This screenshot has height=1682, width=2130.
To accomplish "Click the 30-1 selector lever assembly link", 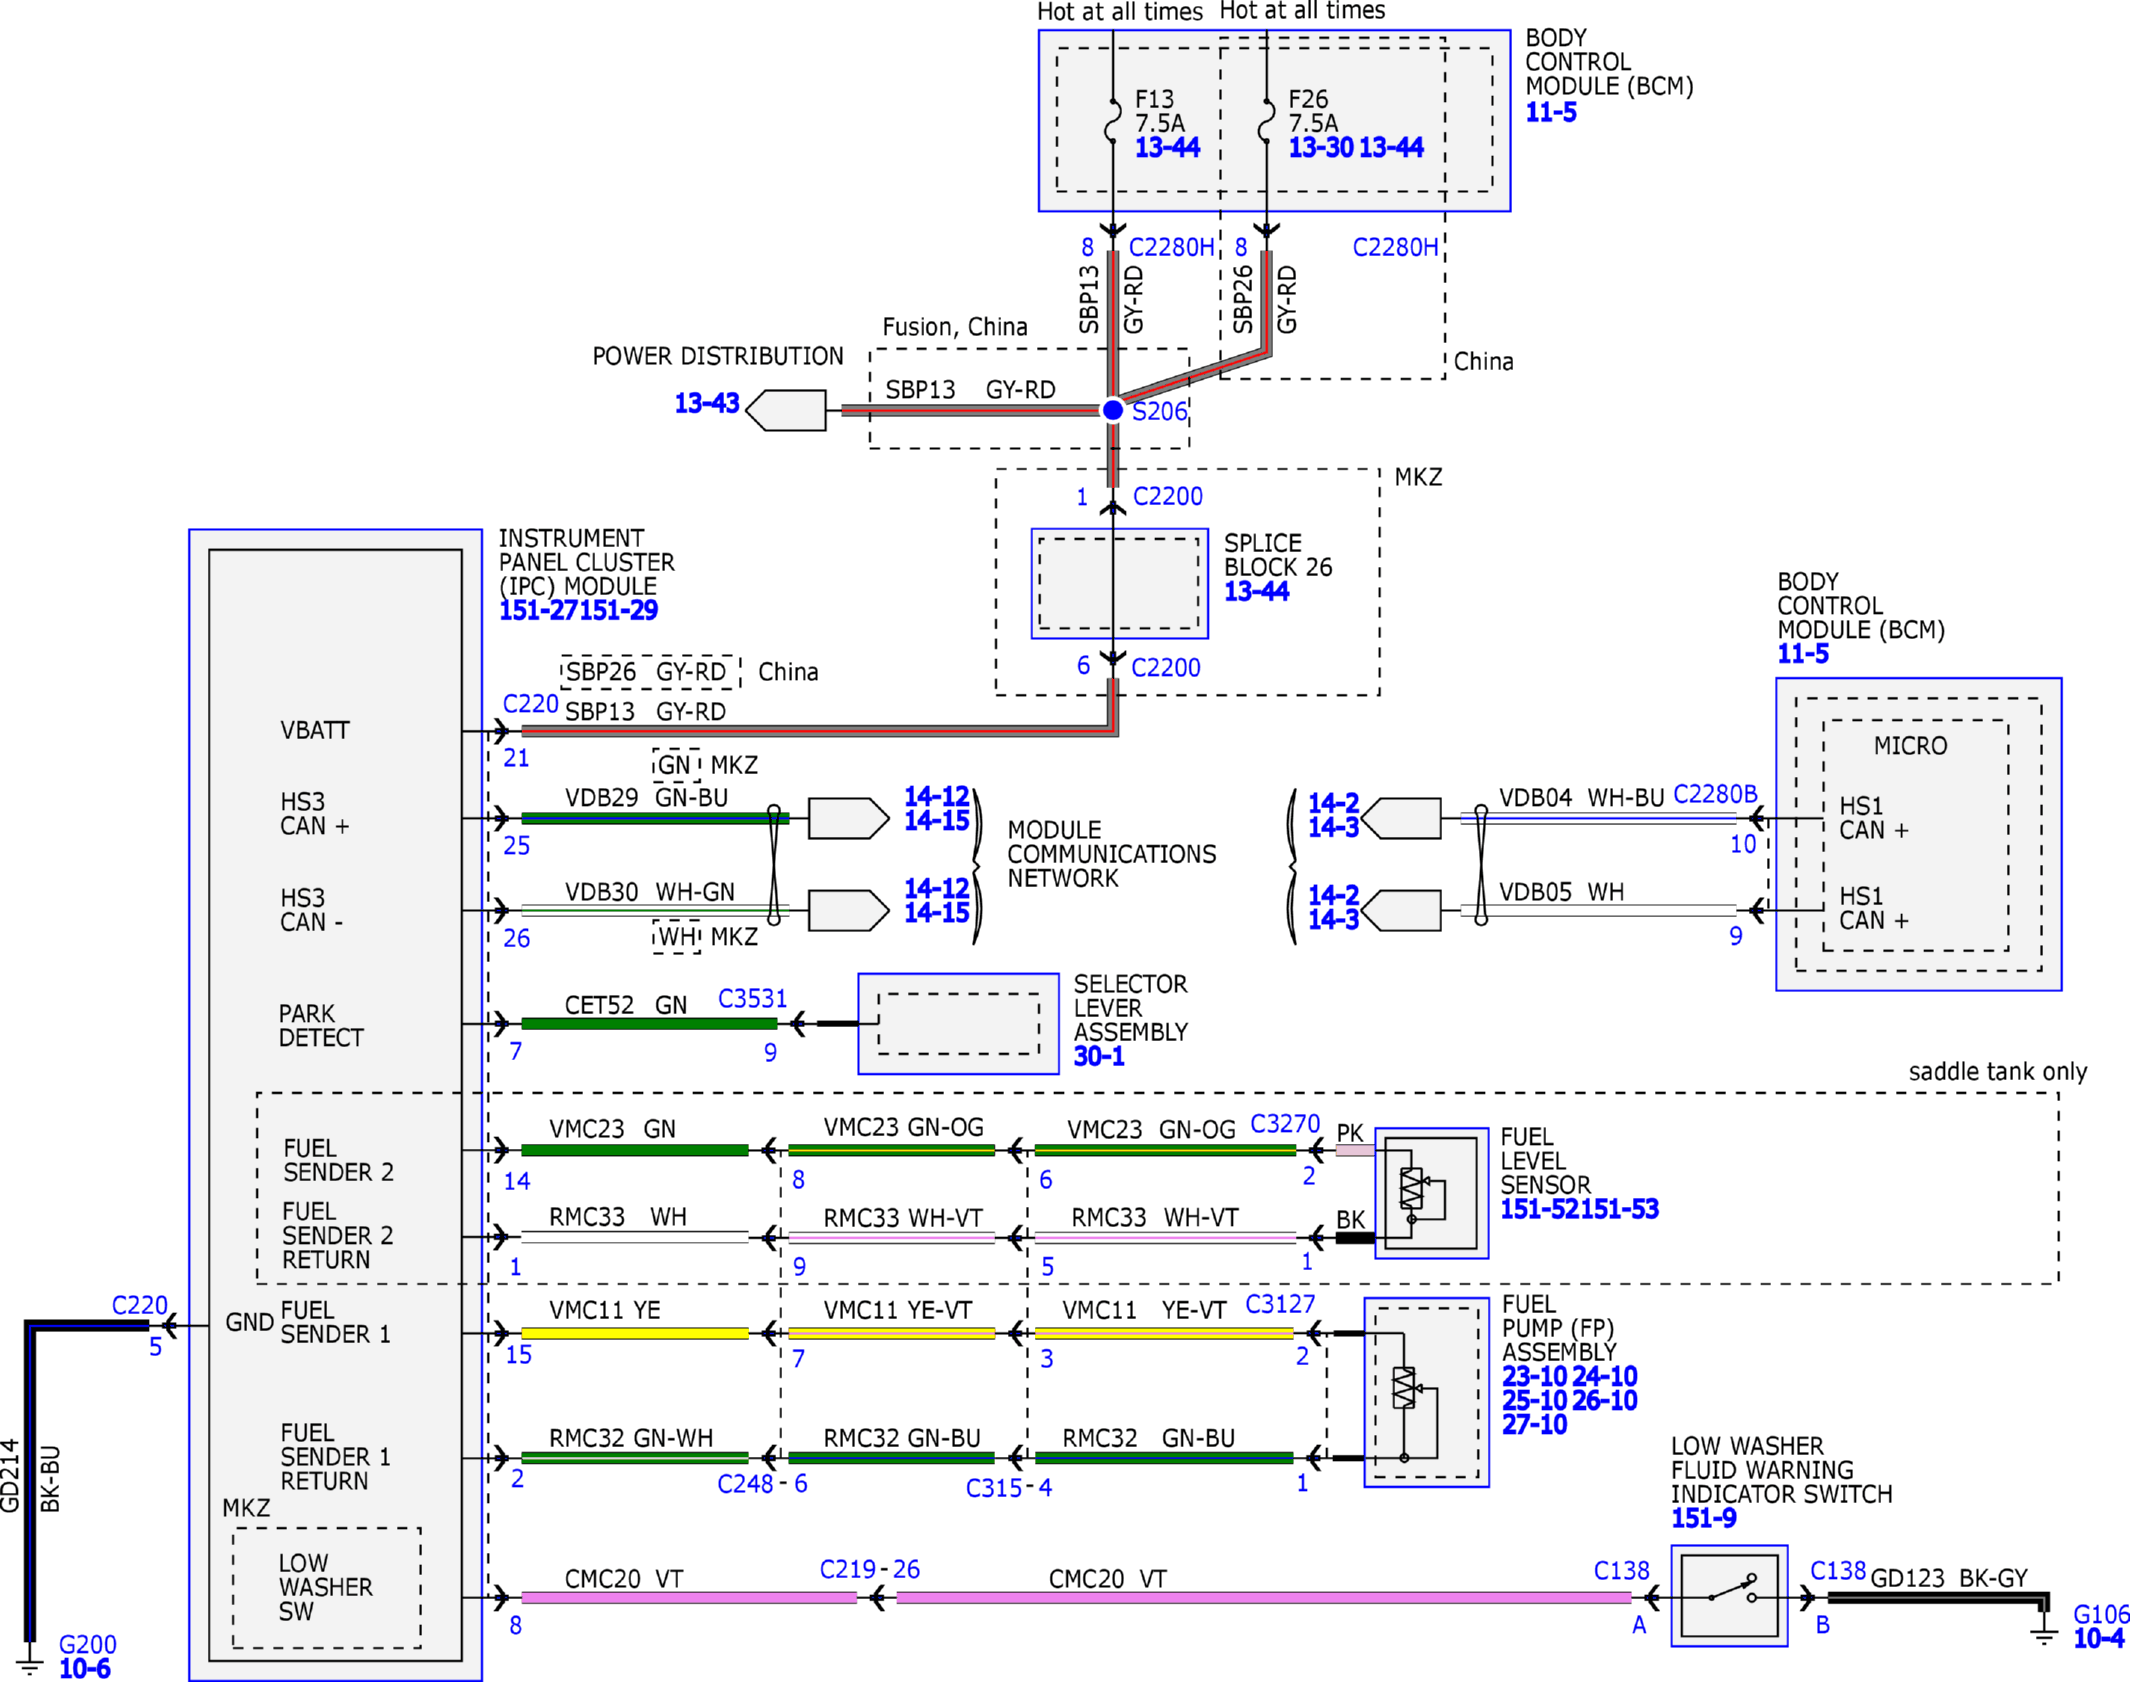I will click(1098, 1056).
